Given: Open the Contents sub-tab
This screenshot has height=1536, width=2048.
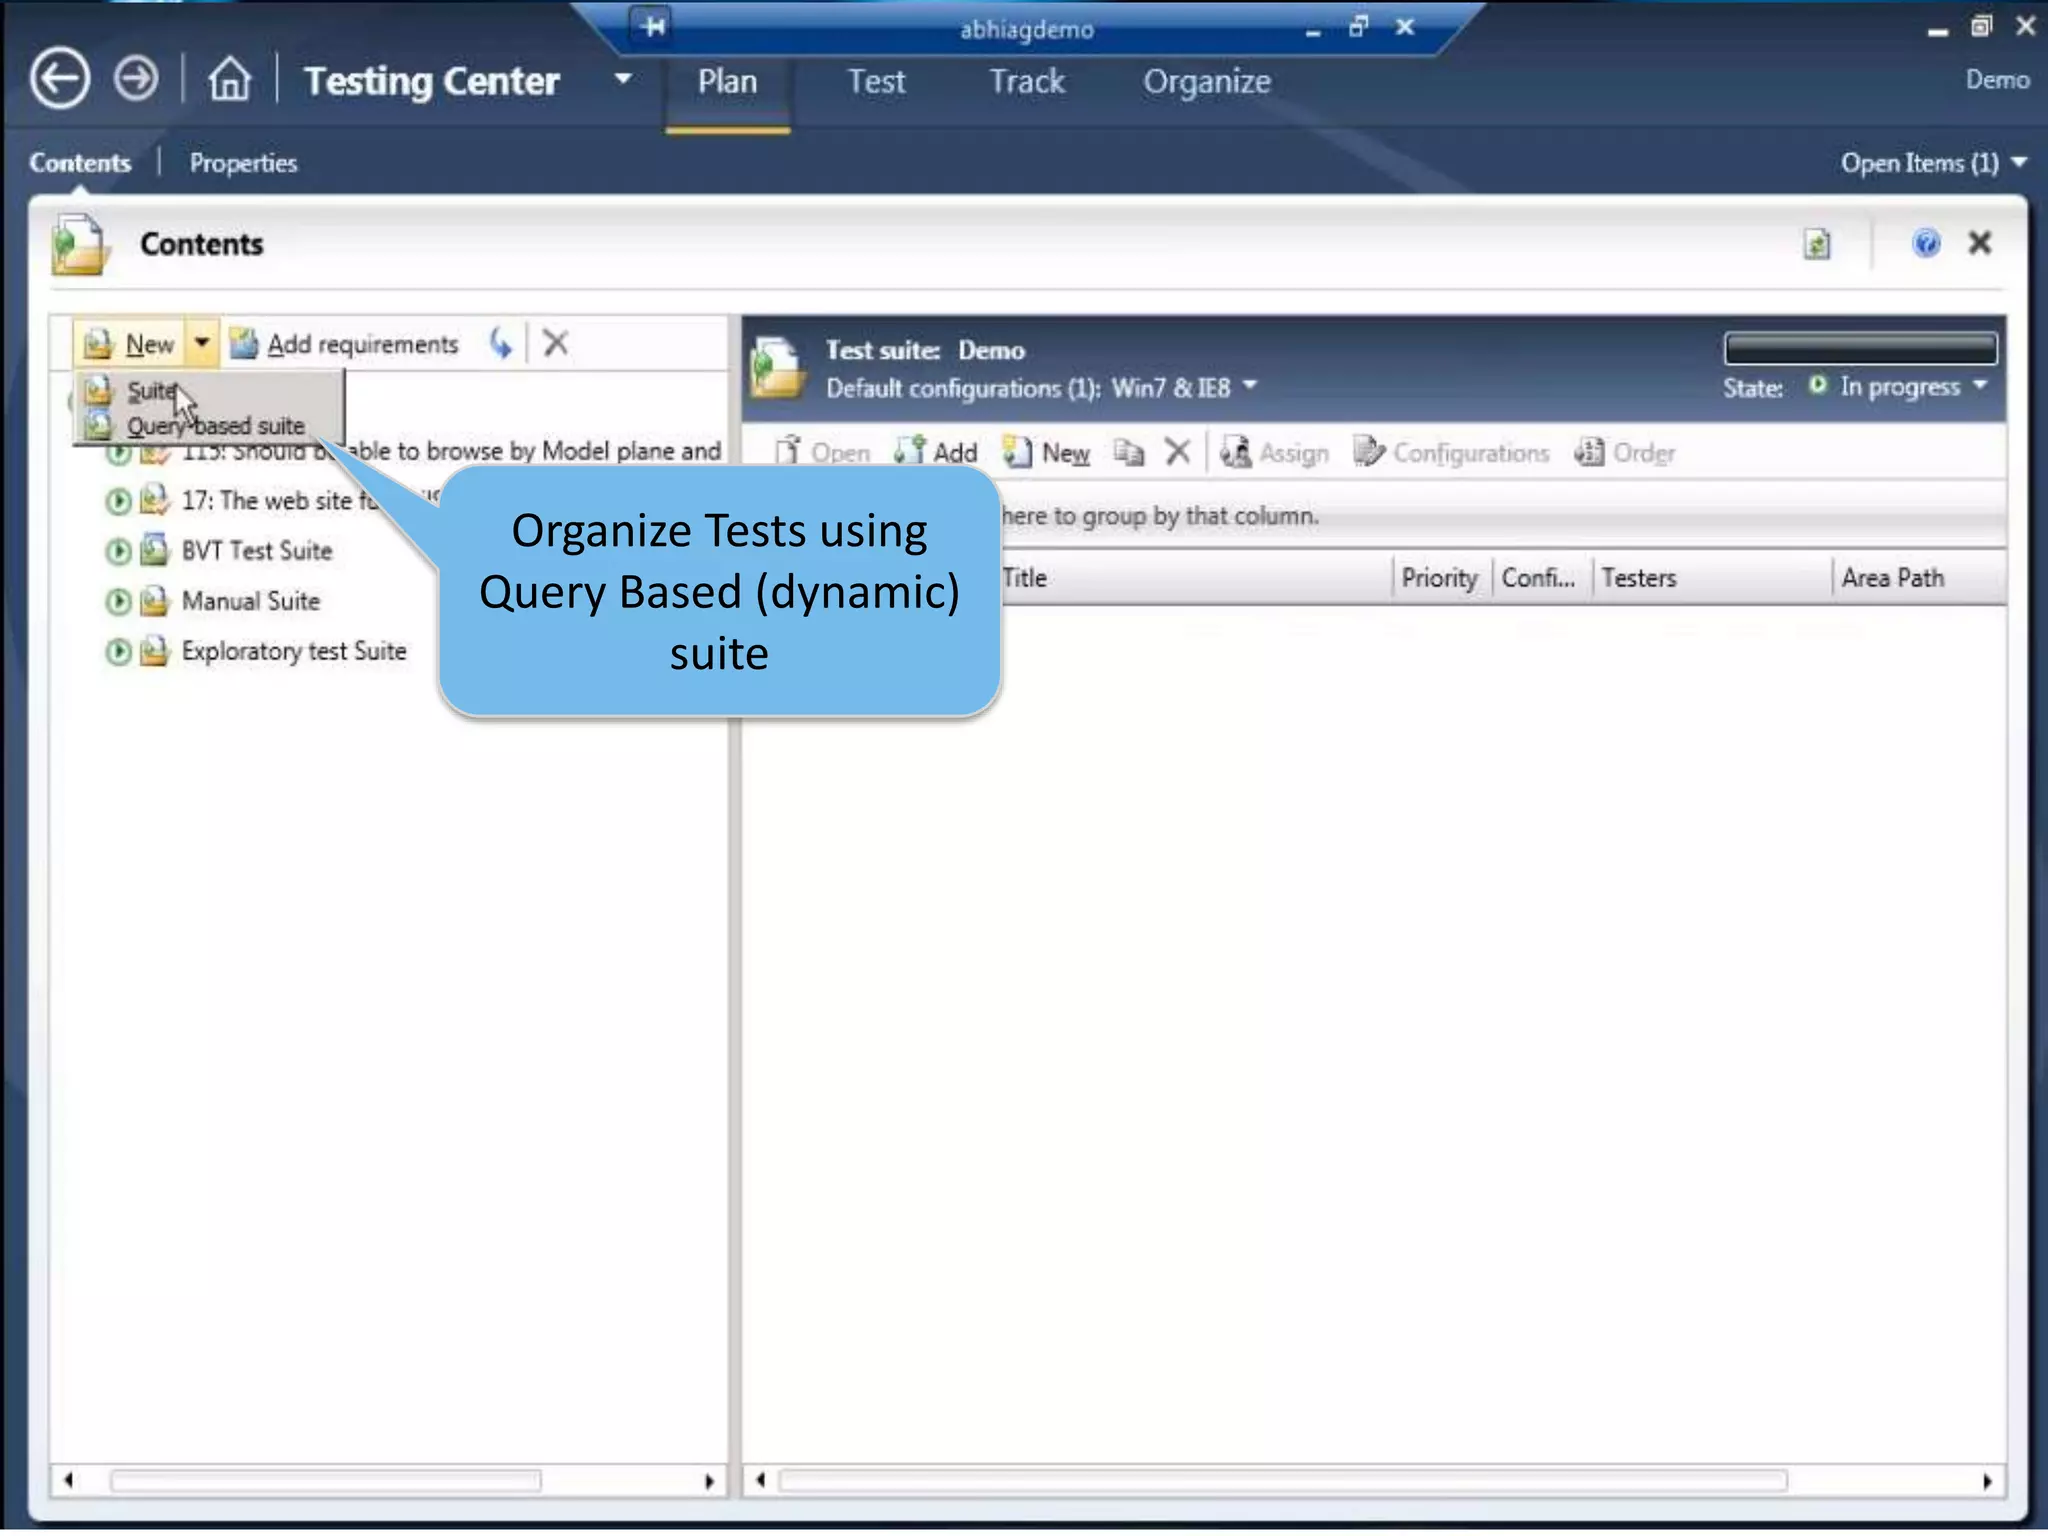Looking at the screenshot, I should coord(80,163).
